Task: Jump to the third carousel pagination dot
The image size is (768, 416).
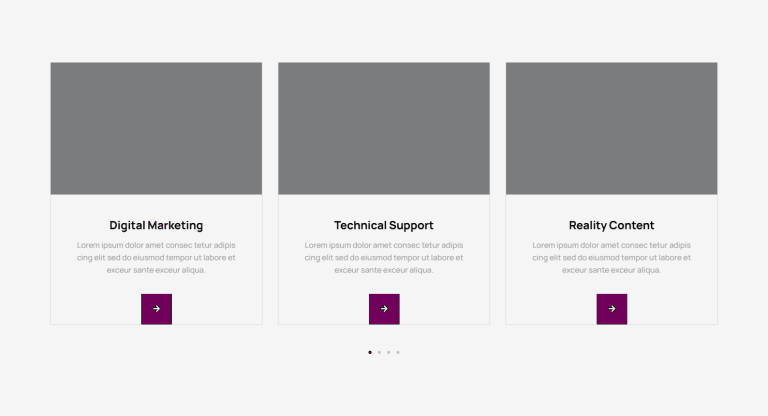Action: point(388,352)
